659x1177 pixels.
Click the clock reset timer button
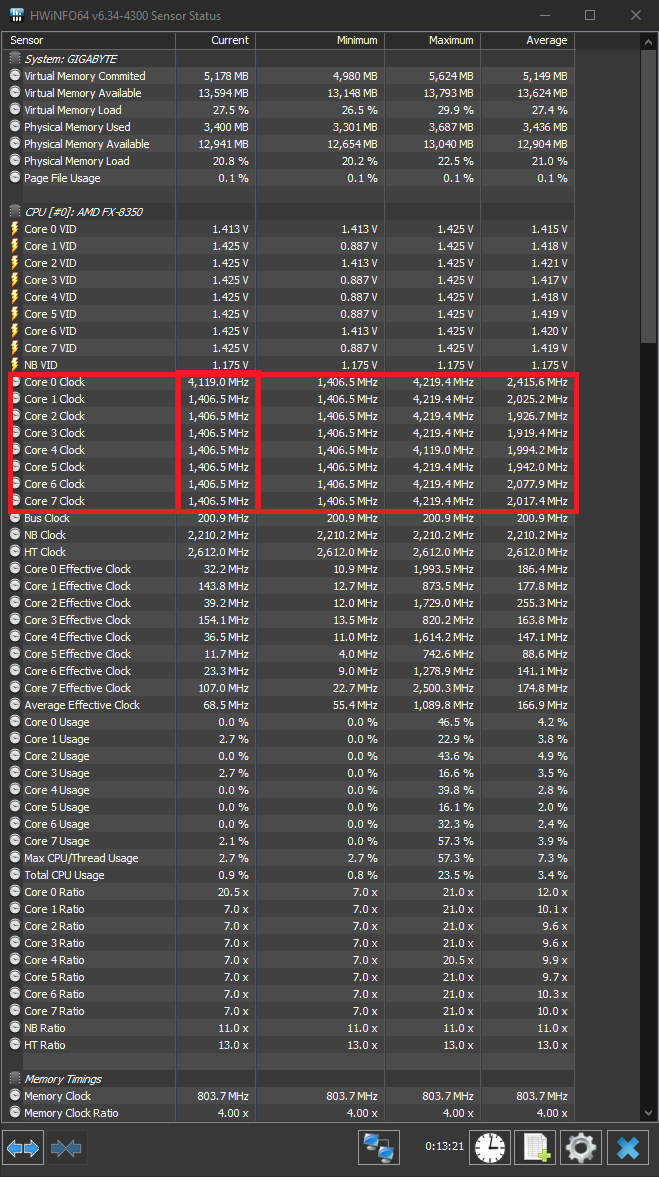pyautogui.click(x=490, y=1148)
